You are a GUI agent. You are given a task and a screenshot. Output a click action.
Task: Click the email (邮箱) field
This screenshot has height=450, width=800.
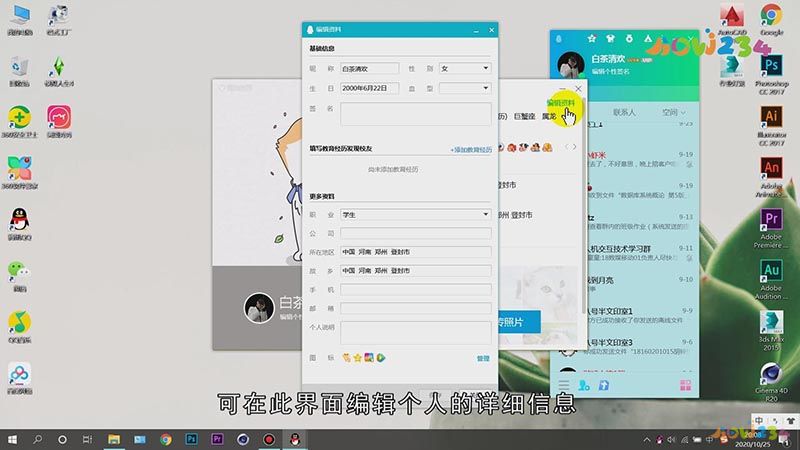415,308
